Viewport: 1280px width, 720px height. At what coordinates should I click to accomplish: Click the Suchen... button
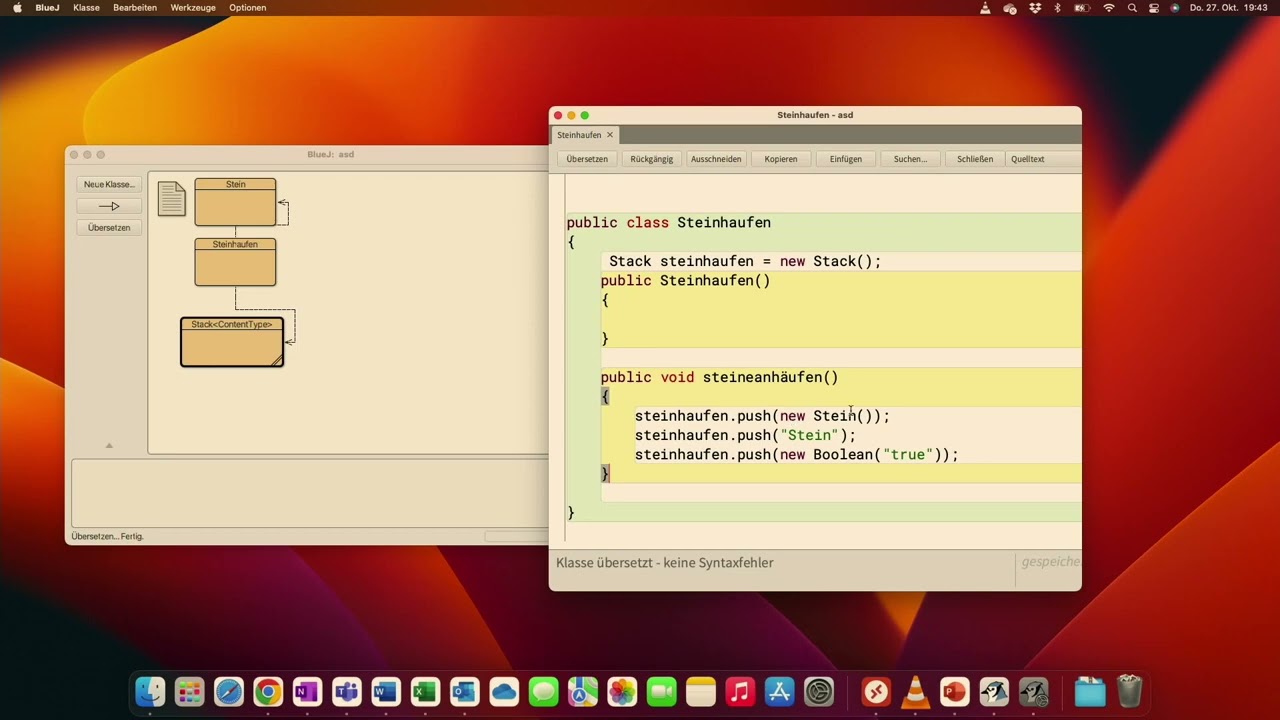tap(910, 159)
